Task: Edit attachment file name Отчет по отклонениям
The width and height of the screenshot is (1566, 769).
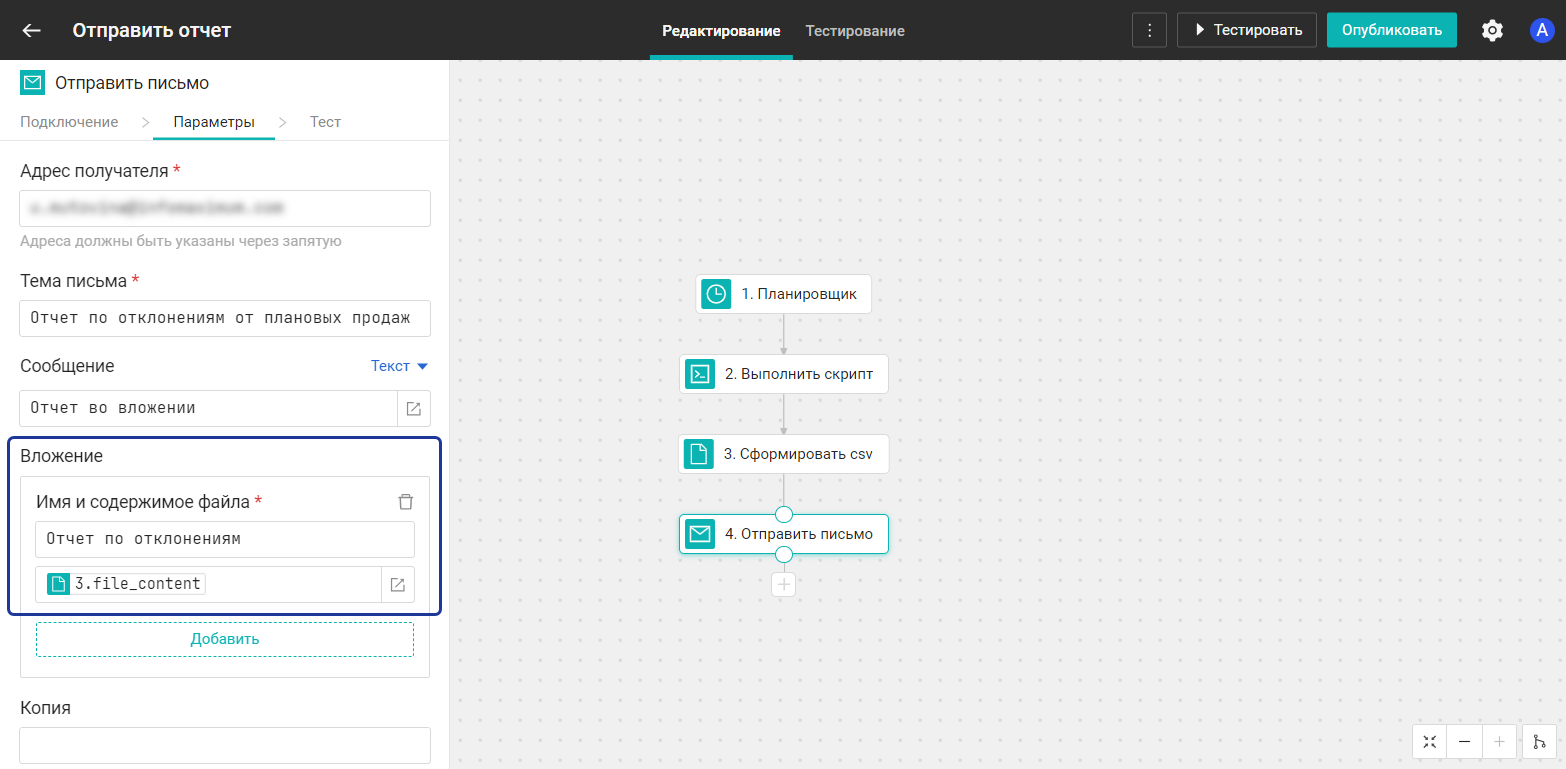Action: (225, 539)
